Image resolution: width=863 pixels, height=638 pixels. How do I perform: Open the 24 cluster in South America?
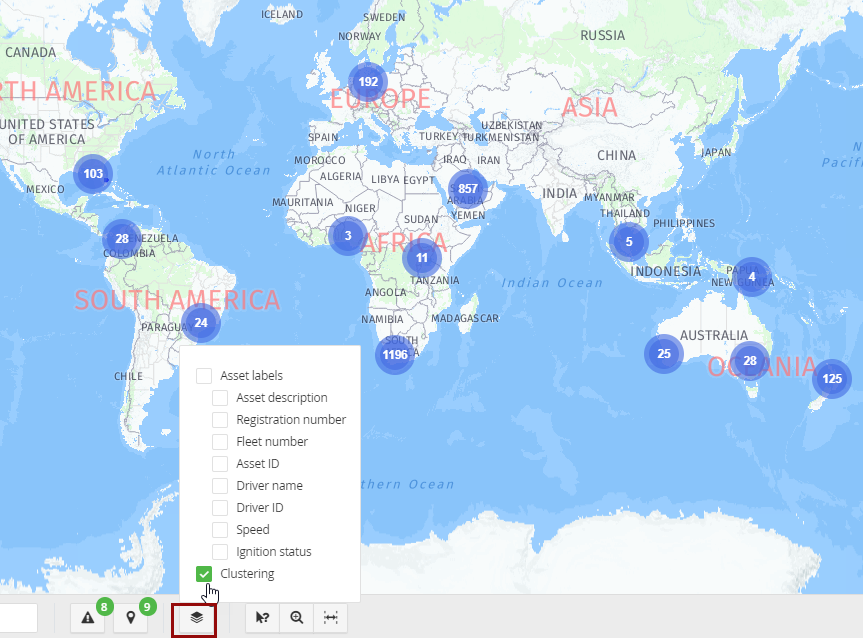(201, 323)
